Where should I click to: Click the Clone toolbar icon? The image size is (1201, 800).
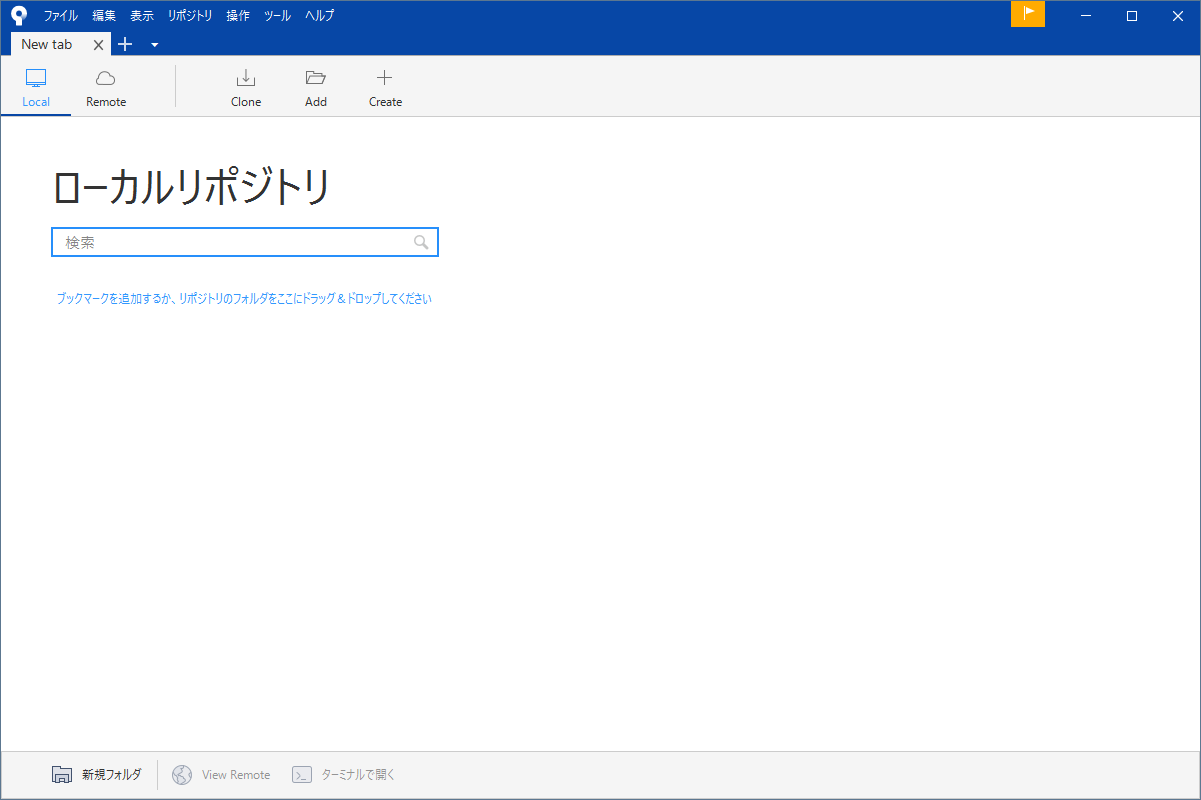[x=246, y=78]
